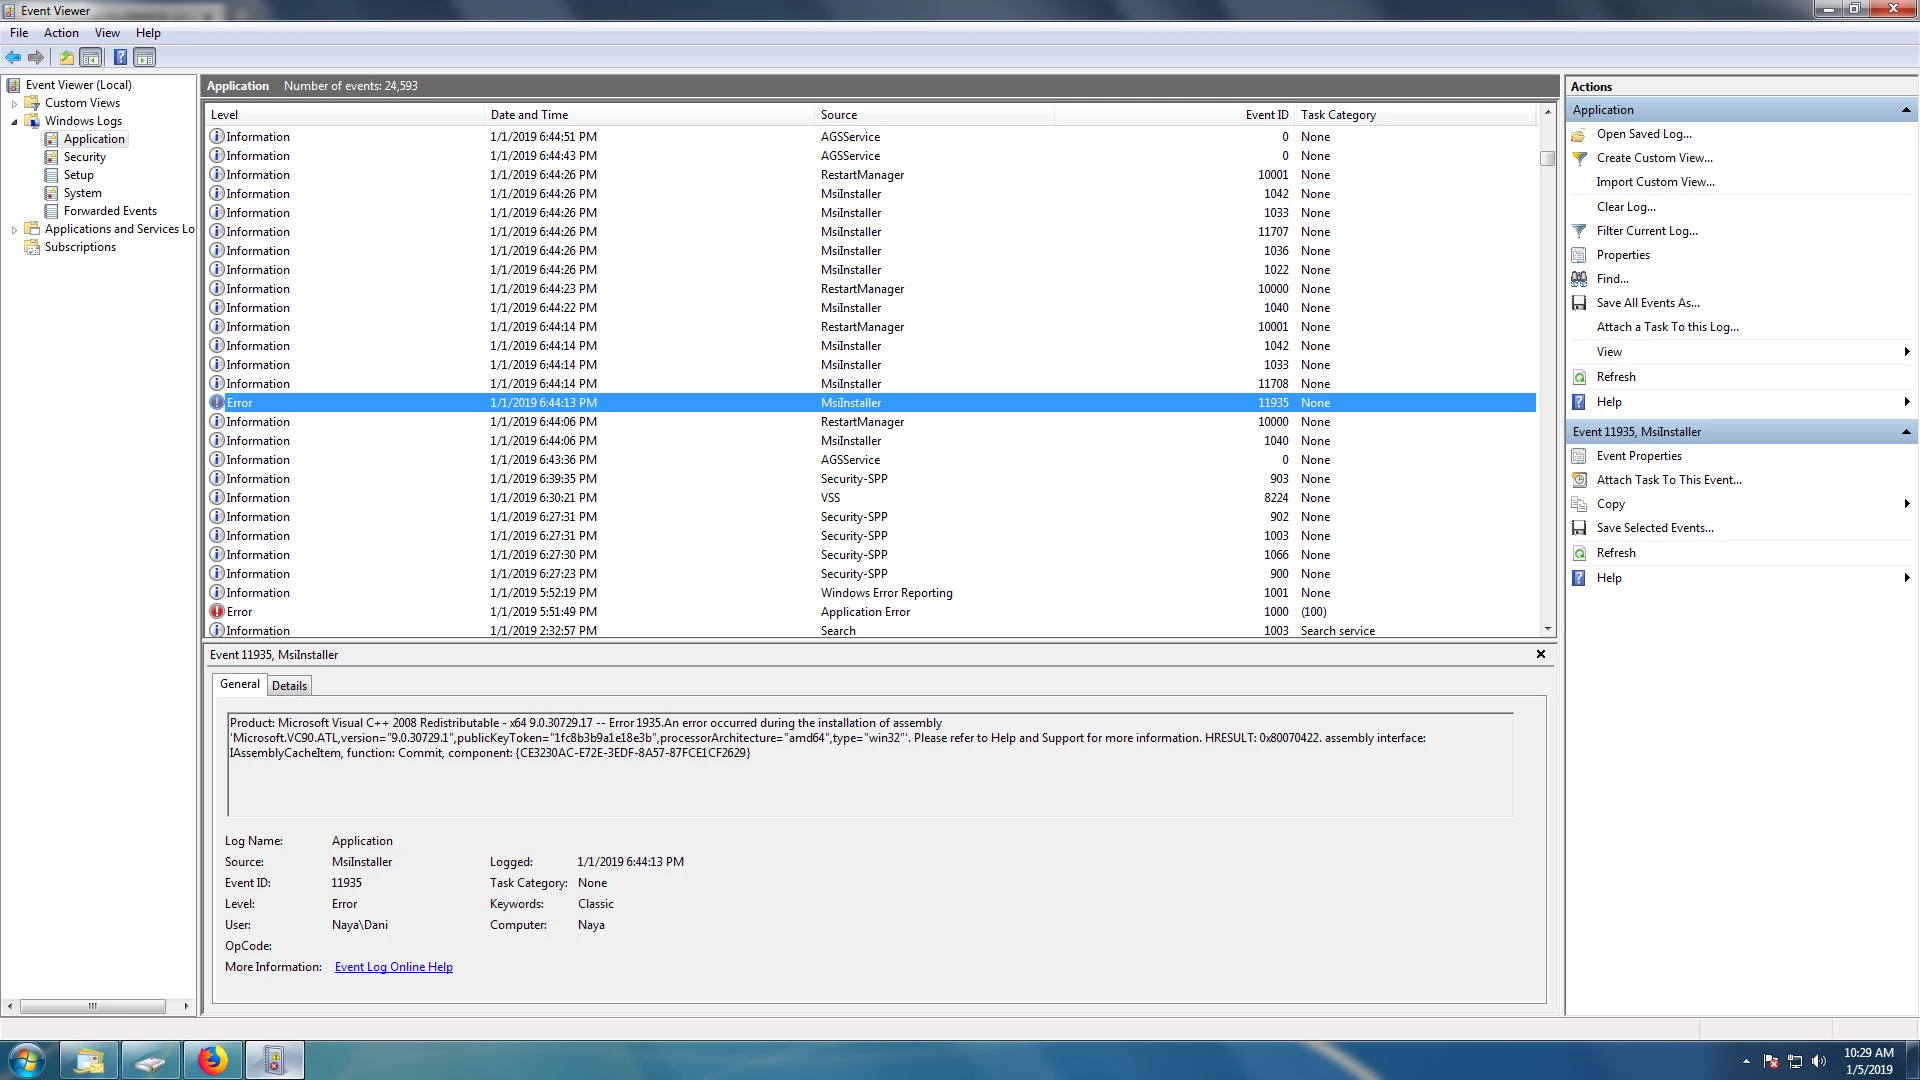Viewport: 1920px width, 1080px height.
Task: Click the Find binoculars icon
Action: pos(1579,279)
